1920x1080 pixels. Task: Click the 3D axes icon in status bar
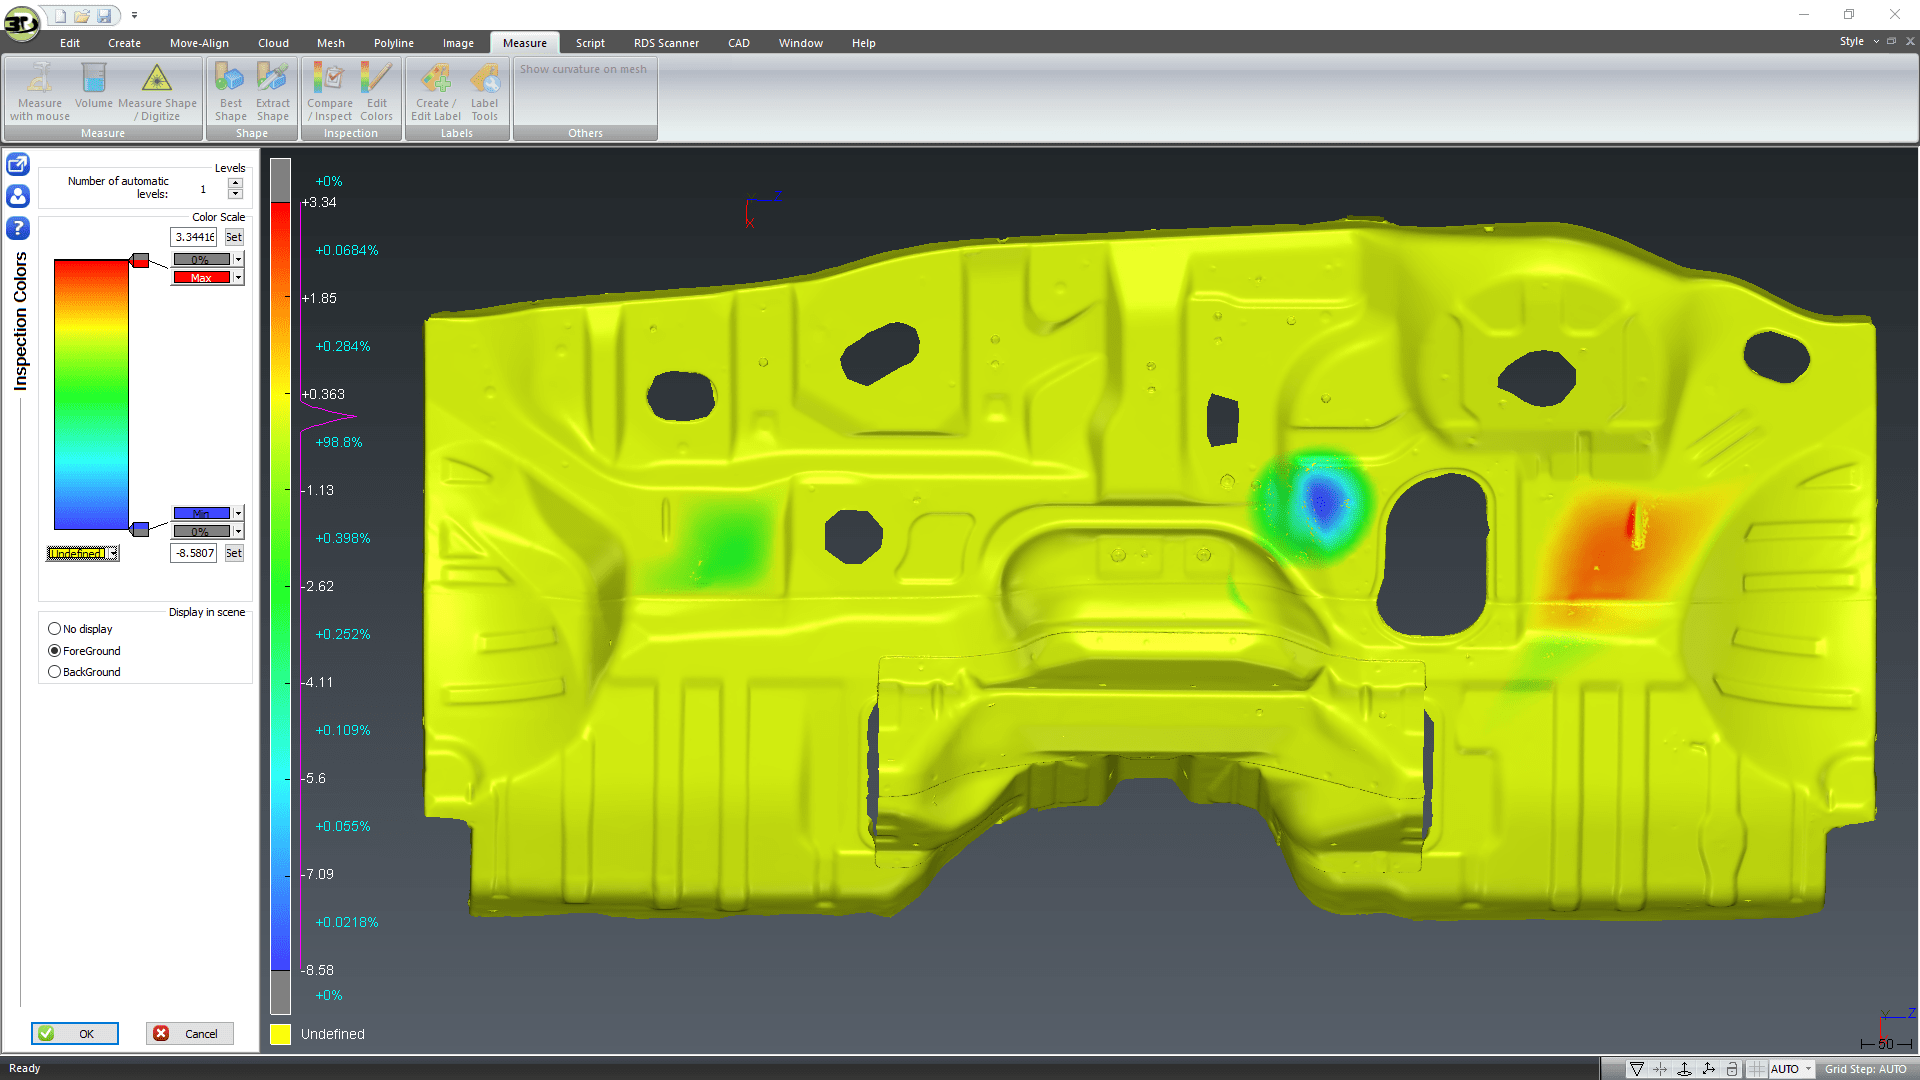point(1709,1069)
